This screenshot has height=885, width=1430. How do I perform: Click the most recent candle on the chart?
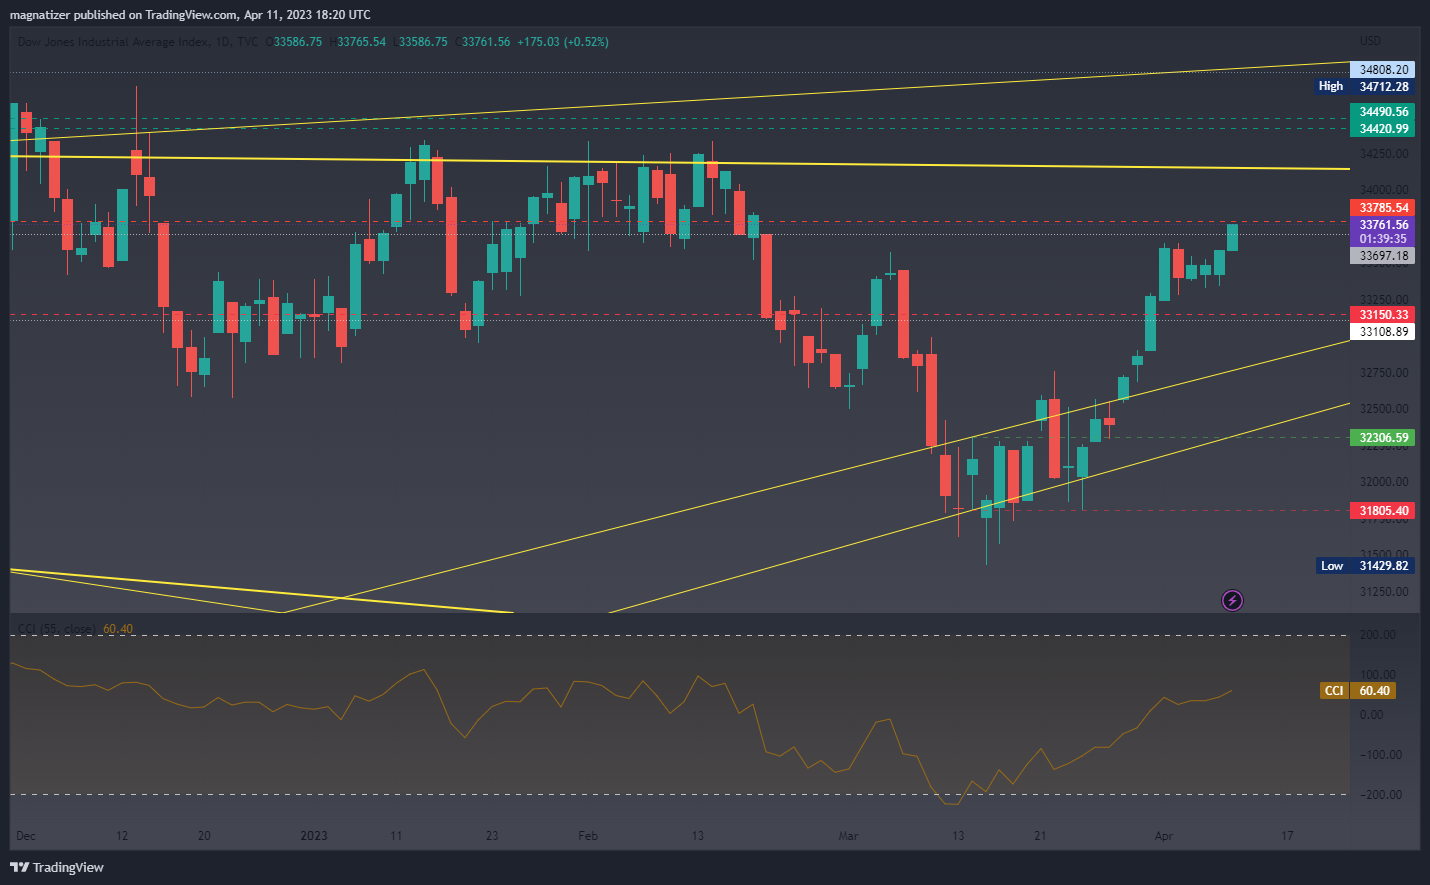click(x=1232, y=237)
